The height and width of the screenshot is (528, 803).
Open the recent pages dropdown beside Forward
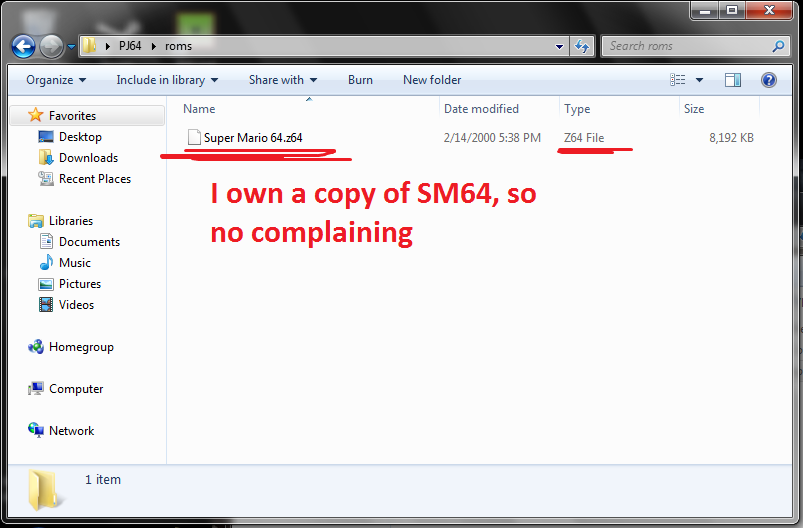71,47
